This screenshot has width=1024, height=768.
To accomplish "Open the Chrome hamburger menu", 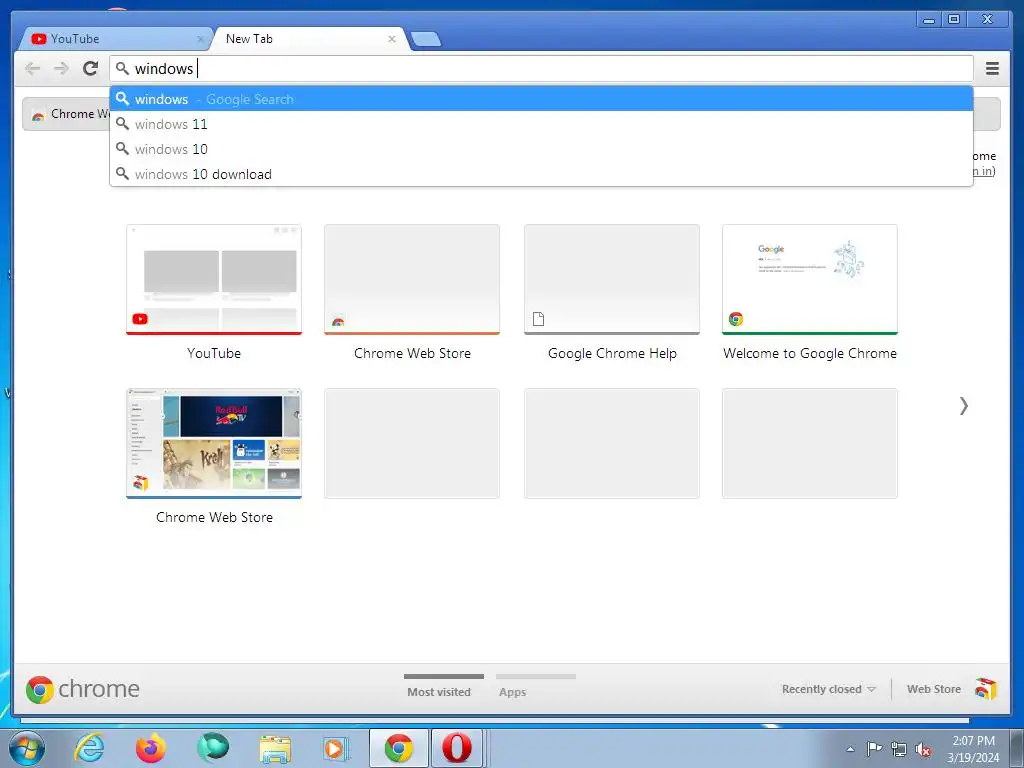I will coord(992,68).
